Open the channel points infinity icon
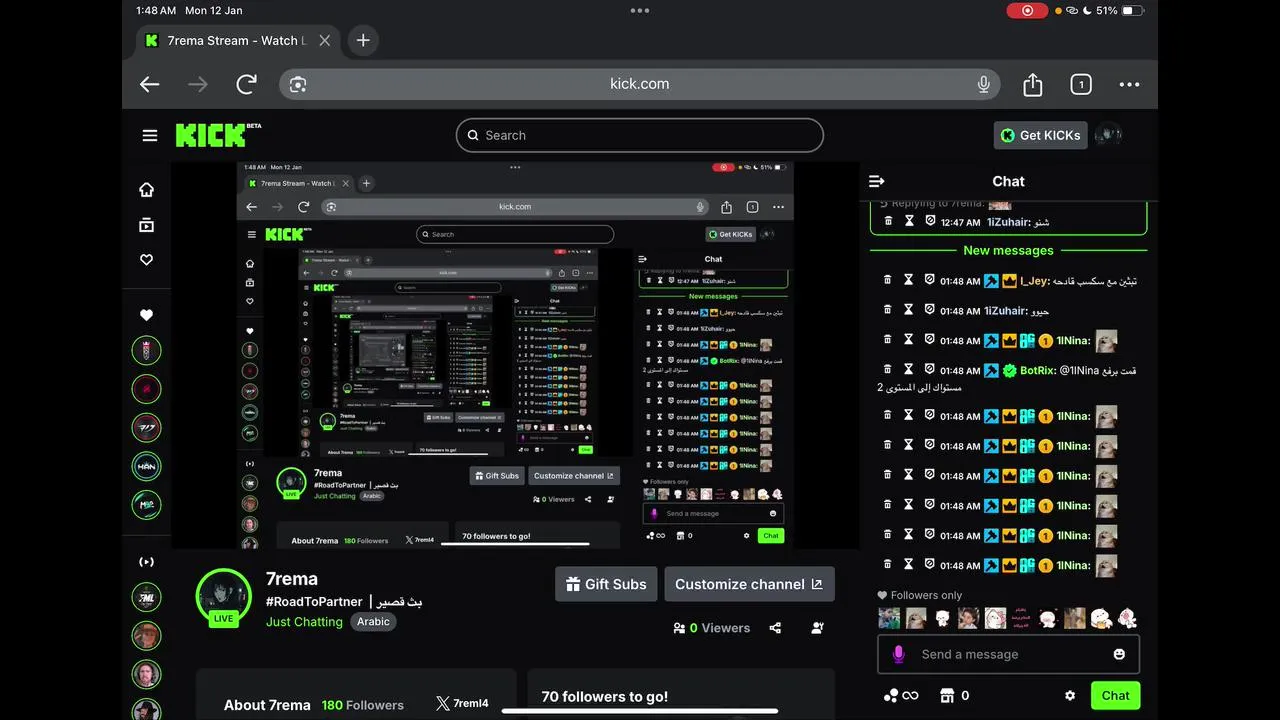 pos(900,695)
